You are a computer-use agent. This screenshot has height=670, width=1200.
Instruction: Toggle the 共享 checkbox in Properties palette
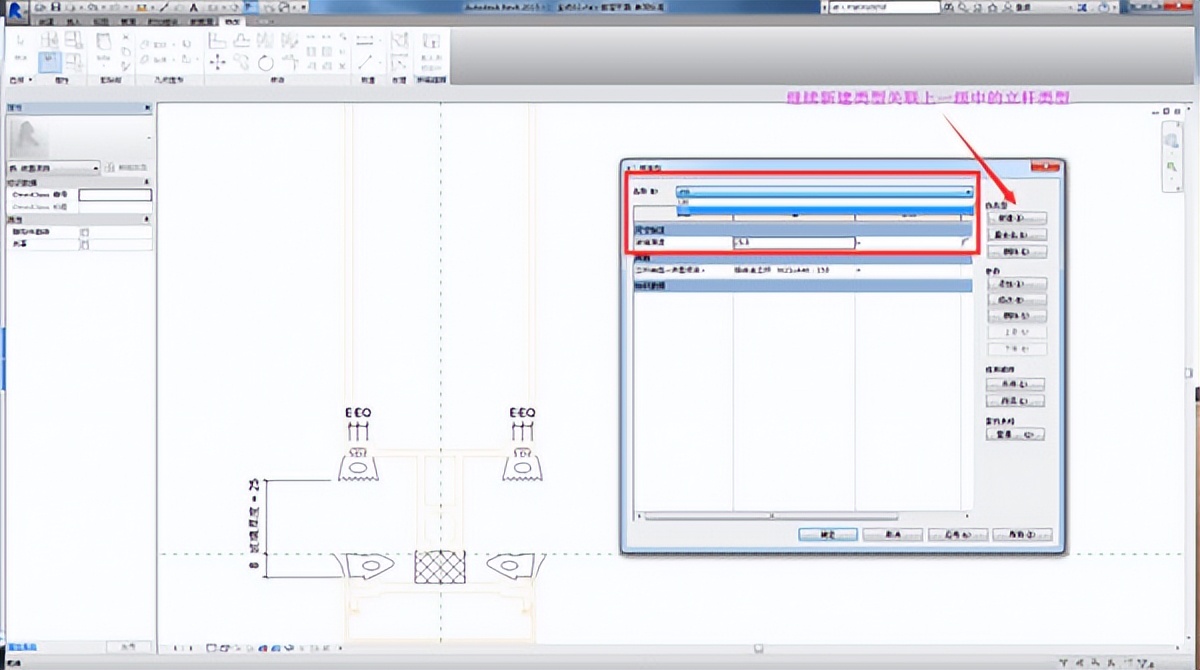tap(84, 244)
